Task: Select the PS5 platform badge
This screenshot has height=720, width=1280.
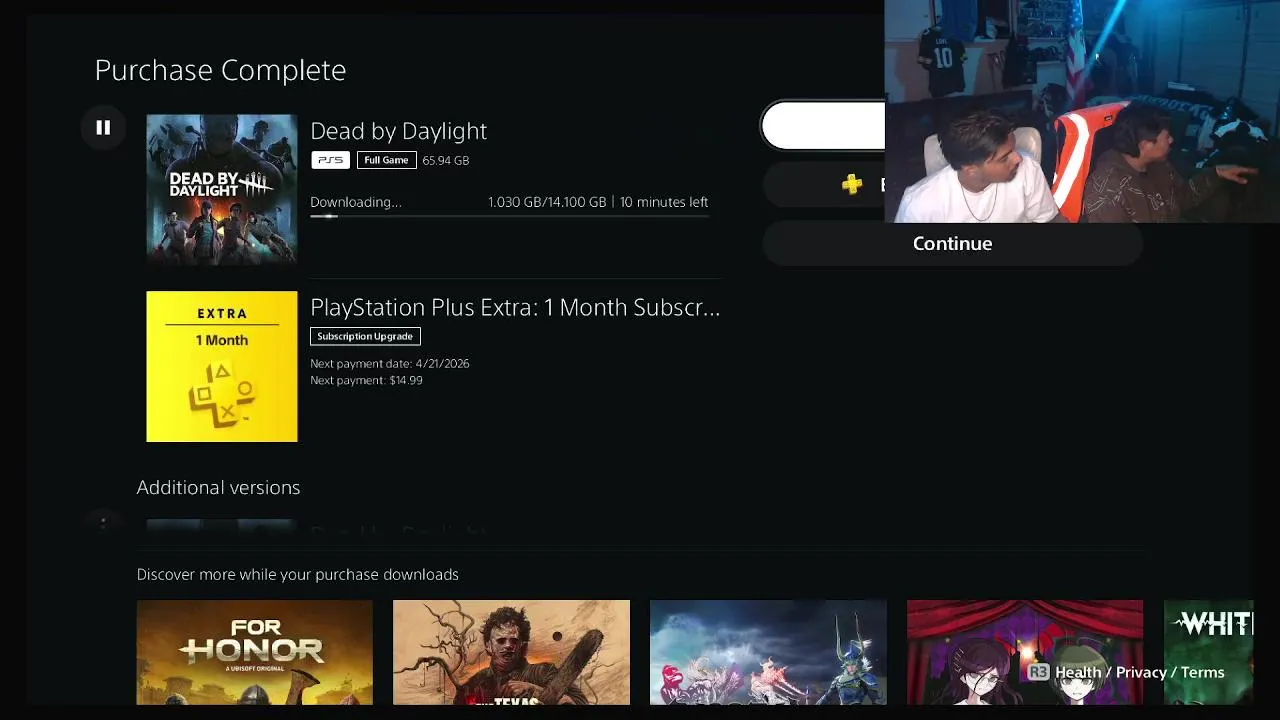Action: point(330,160)
